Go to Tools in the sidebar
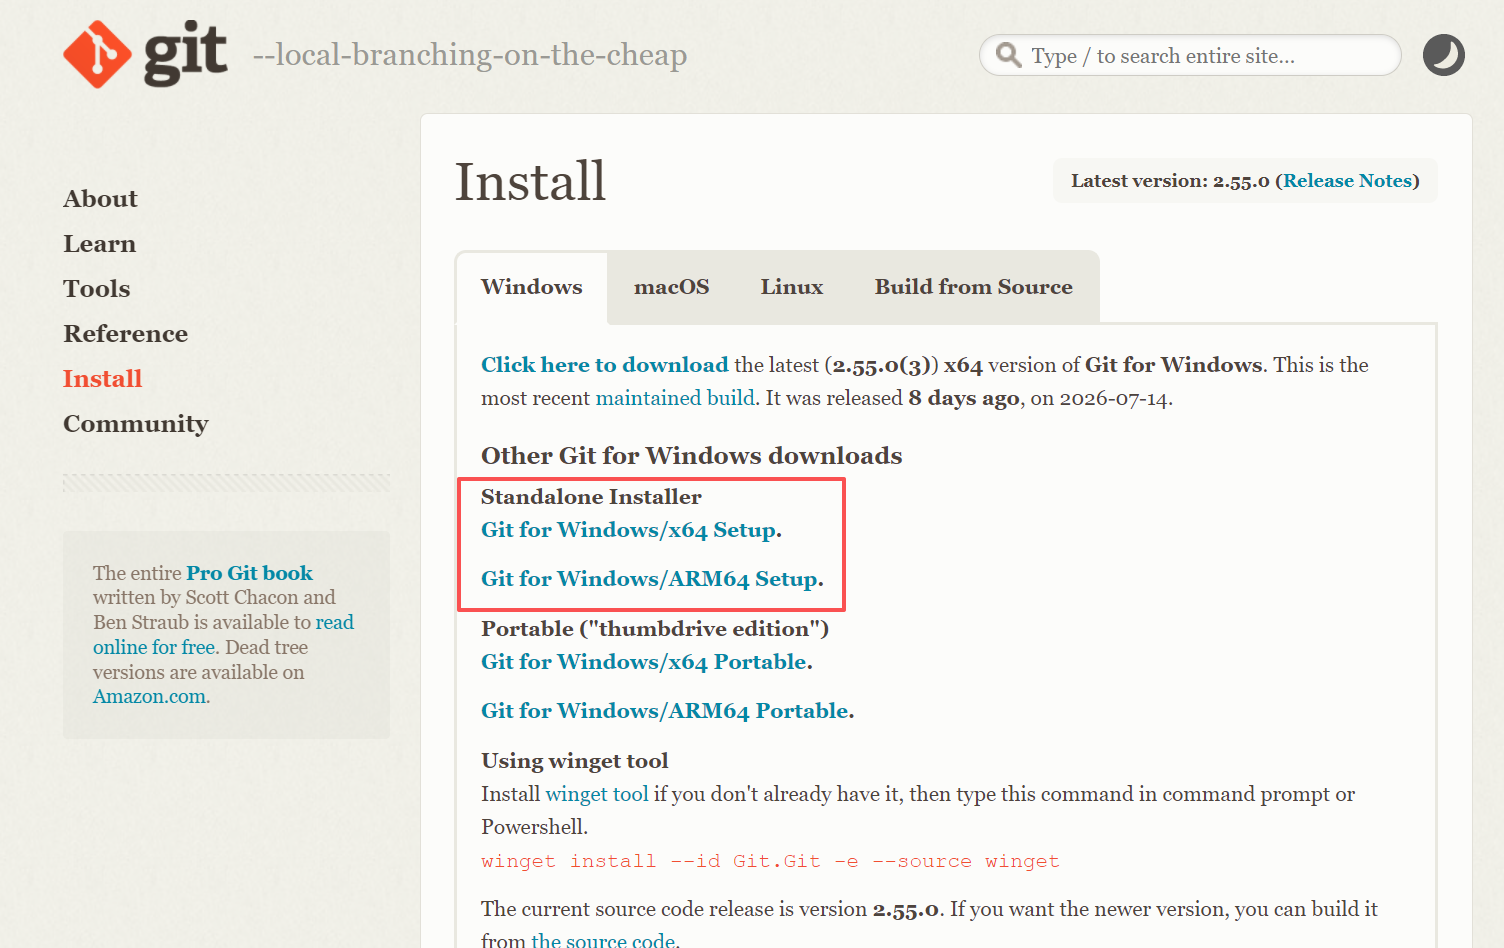 click(96, 289)
